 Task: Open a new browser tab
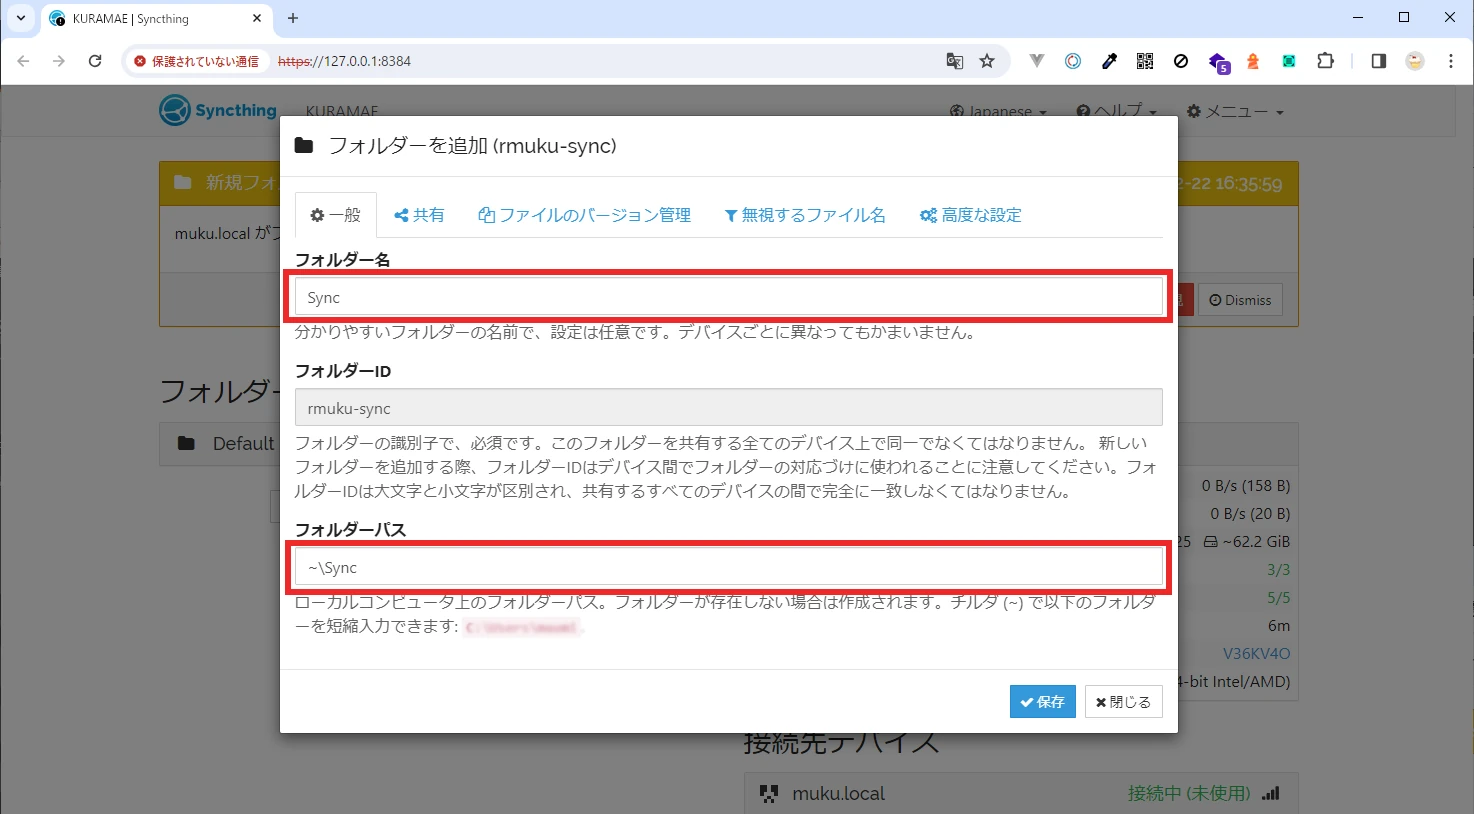coord(293,18)
